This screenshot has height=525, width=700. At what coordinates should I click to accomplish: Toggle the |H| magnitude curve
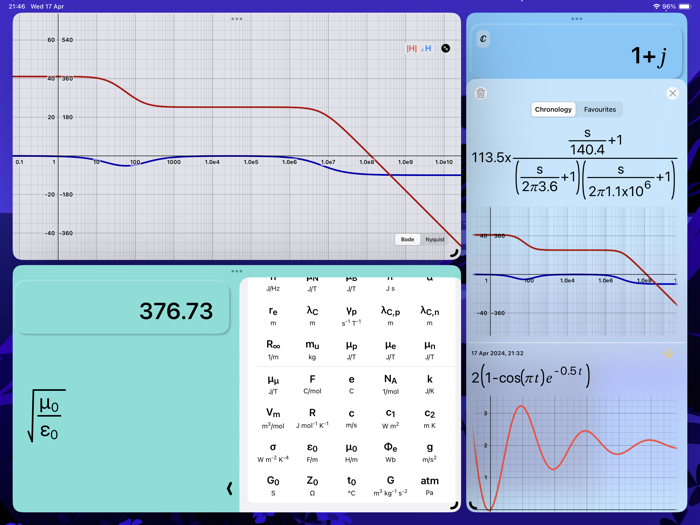click(x=411, y=48)
